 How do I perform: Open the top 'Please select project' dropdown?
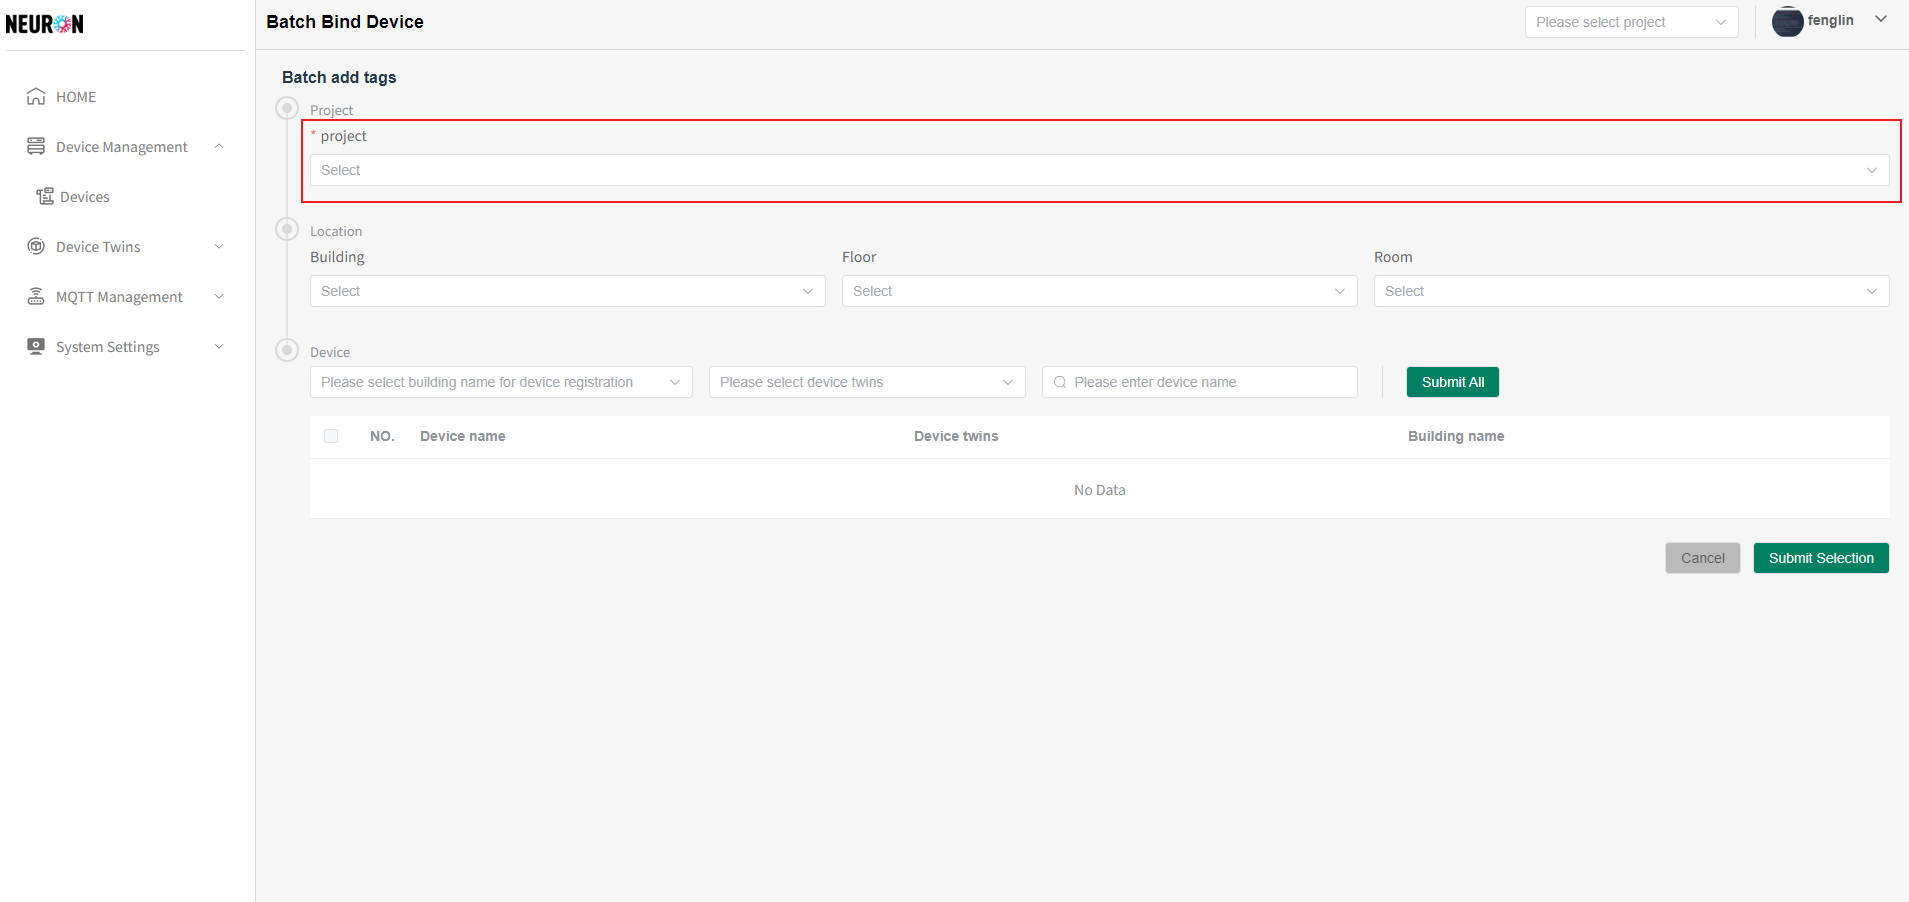pos(1631,22)
